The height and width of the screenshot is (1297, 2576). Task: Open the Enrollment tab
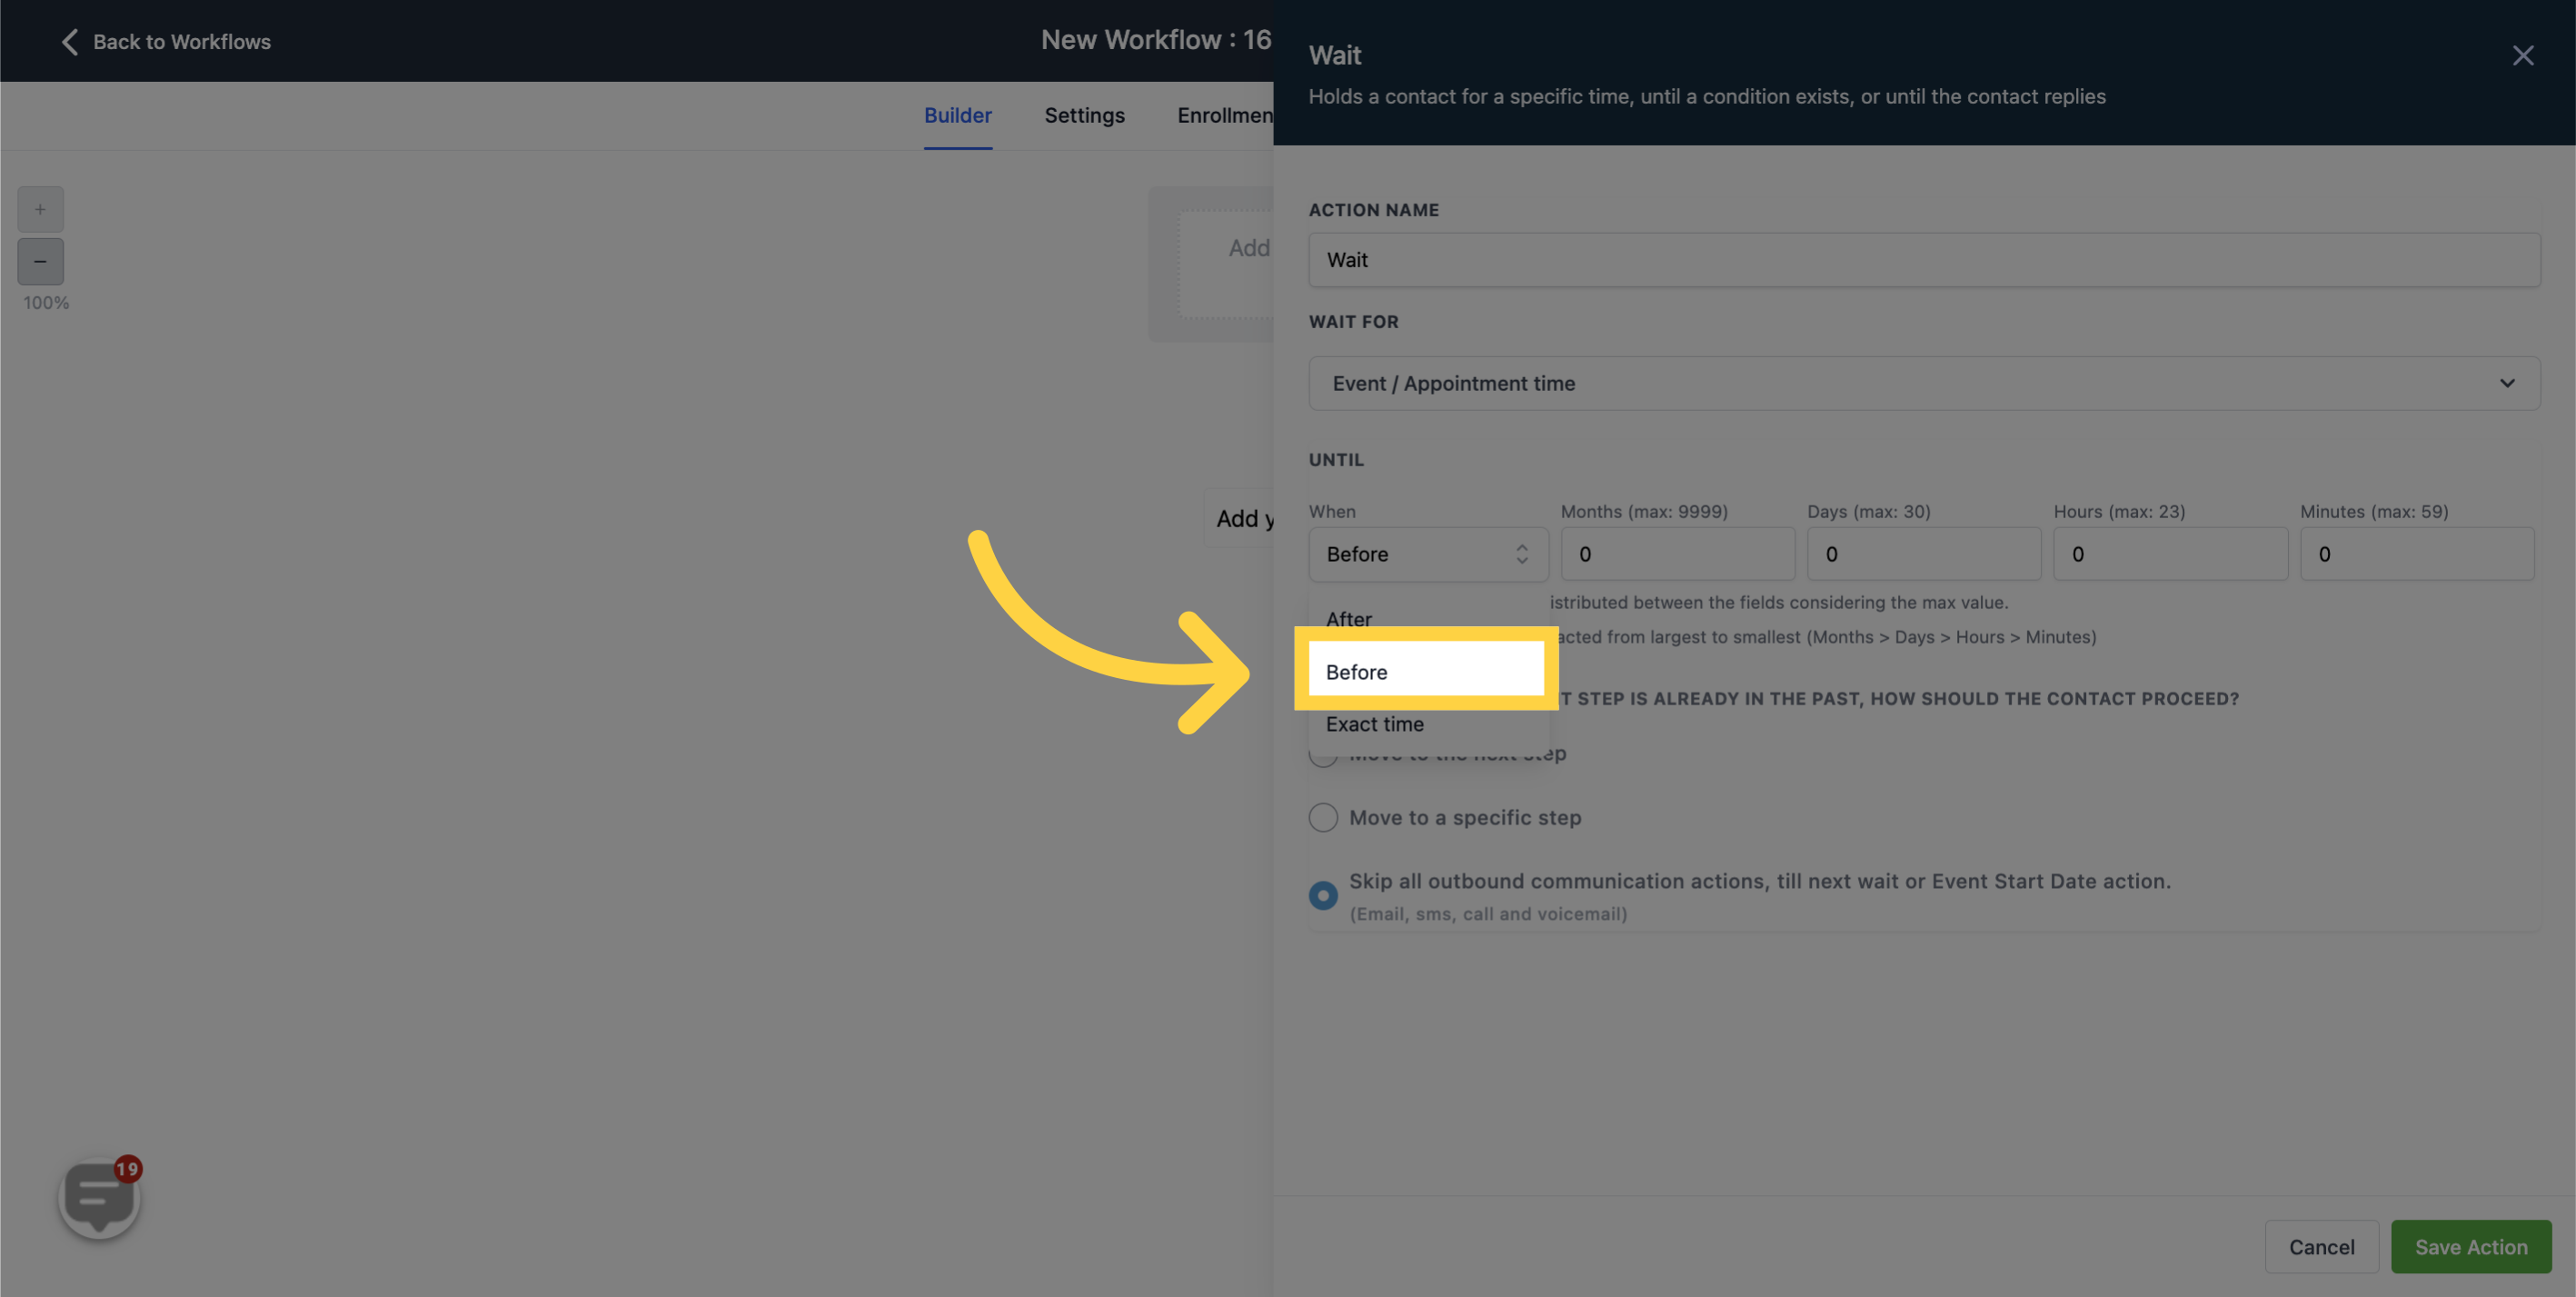pos(1224,115)
